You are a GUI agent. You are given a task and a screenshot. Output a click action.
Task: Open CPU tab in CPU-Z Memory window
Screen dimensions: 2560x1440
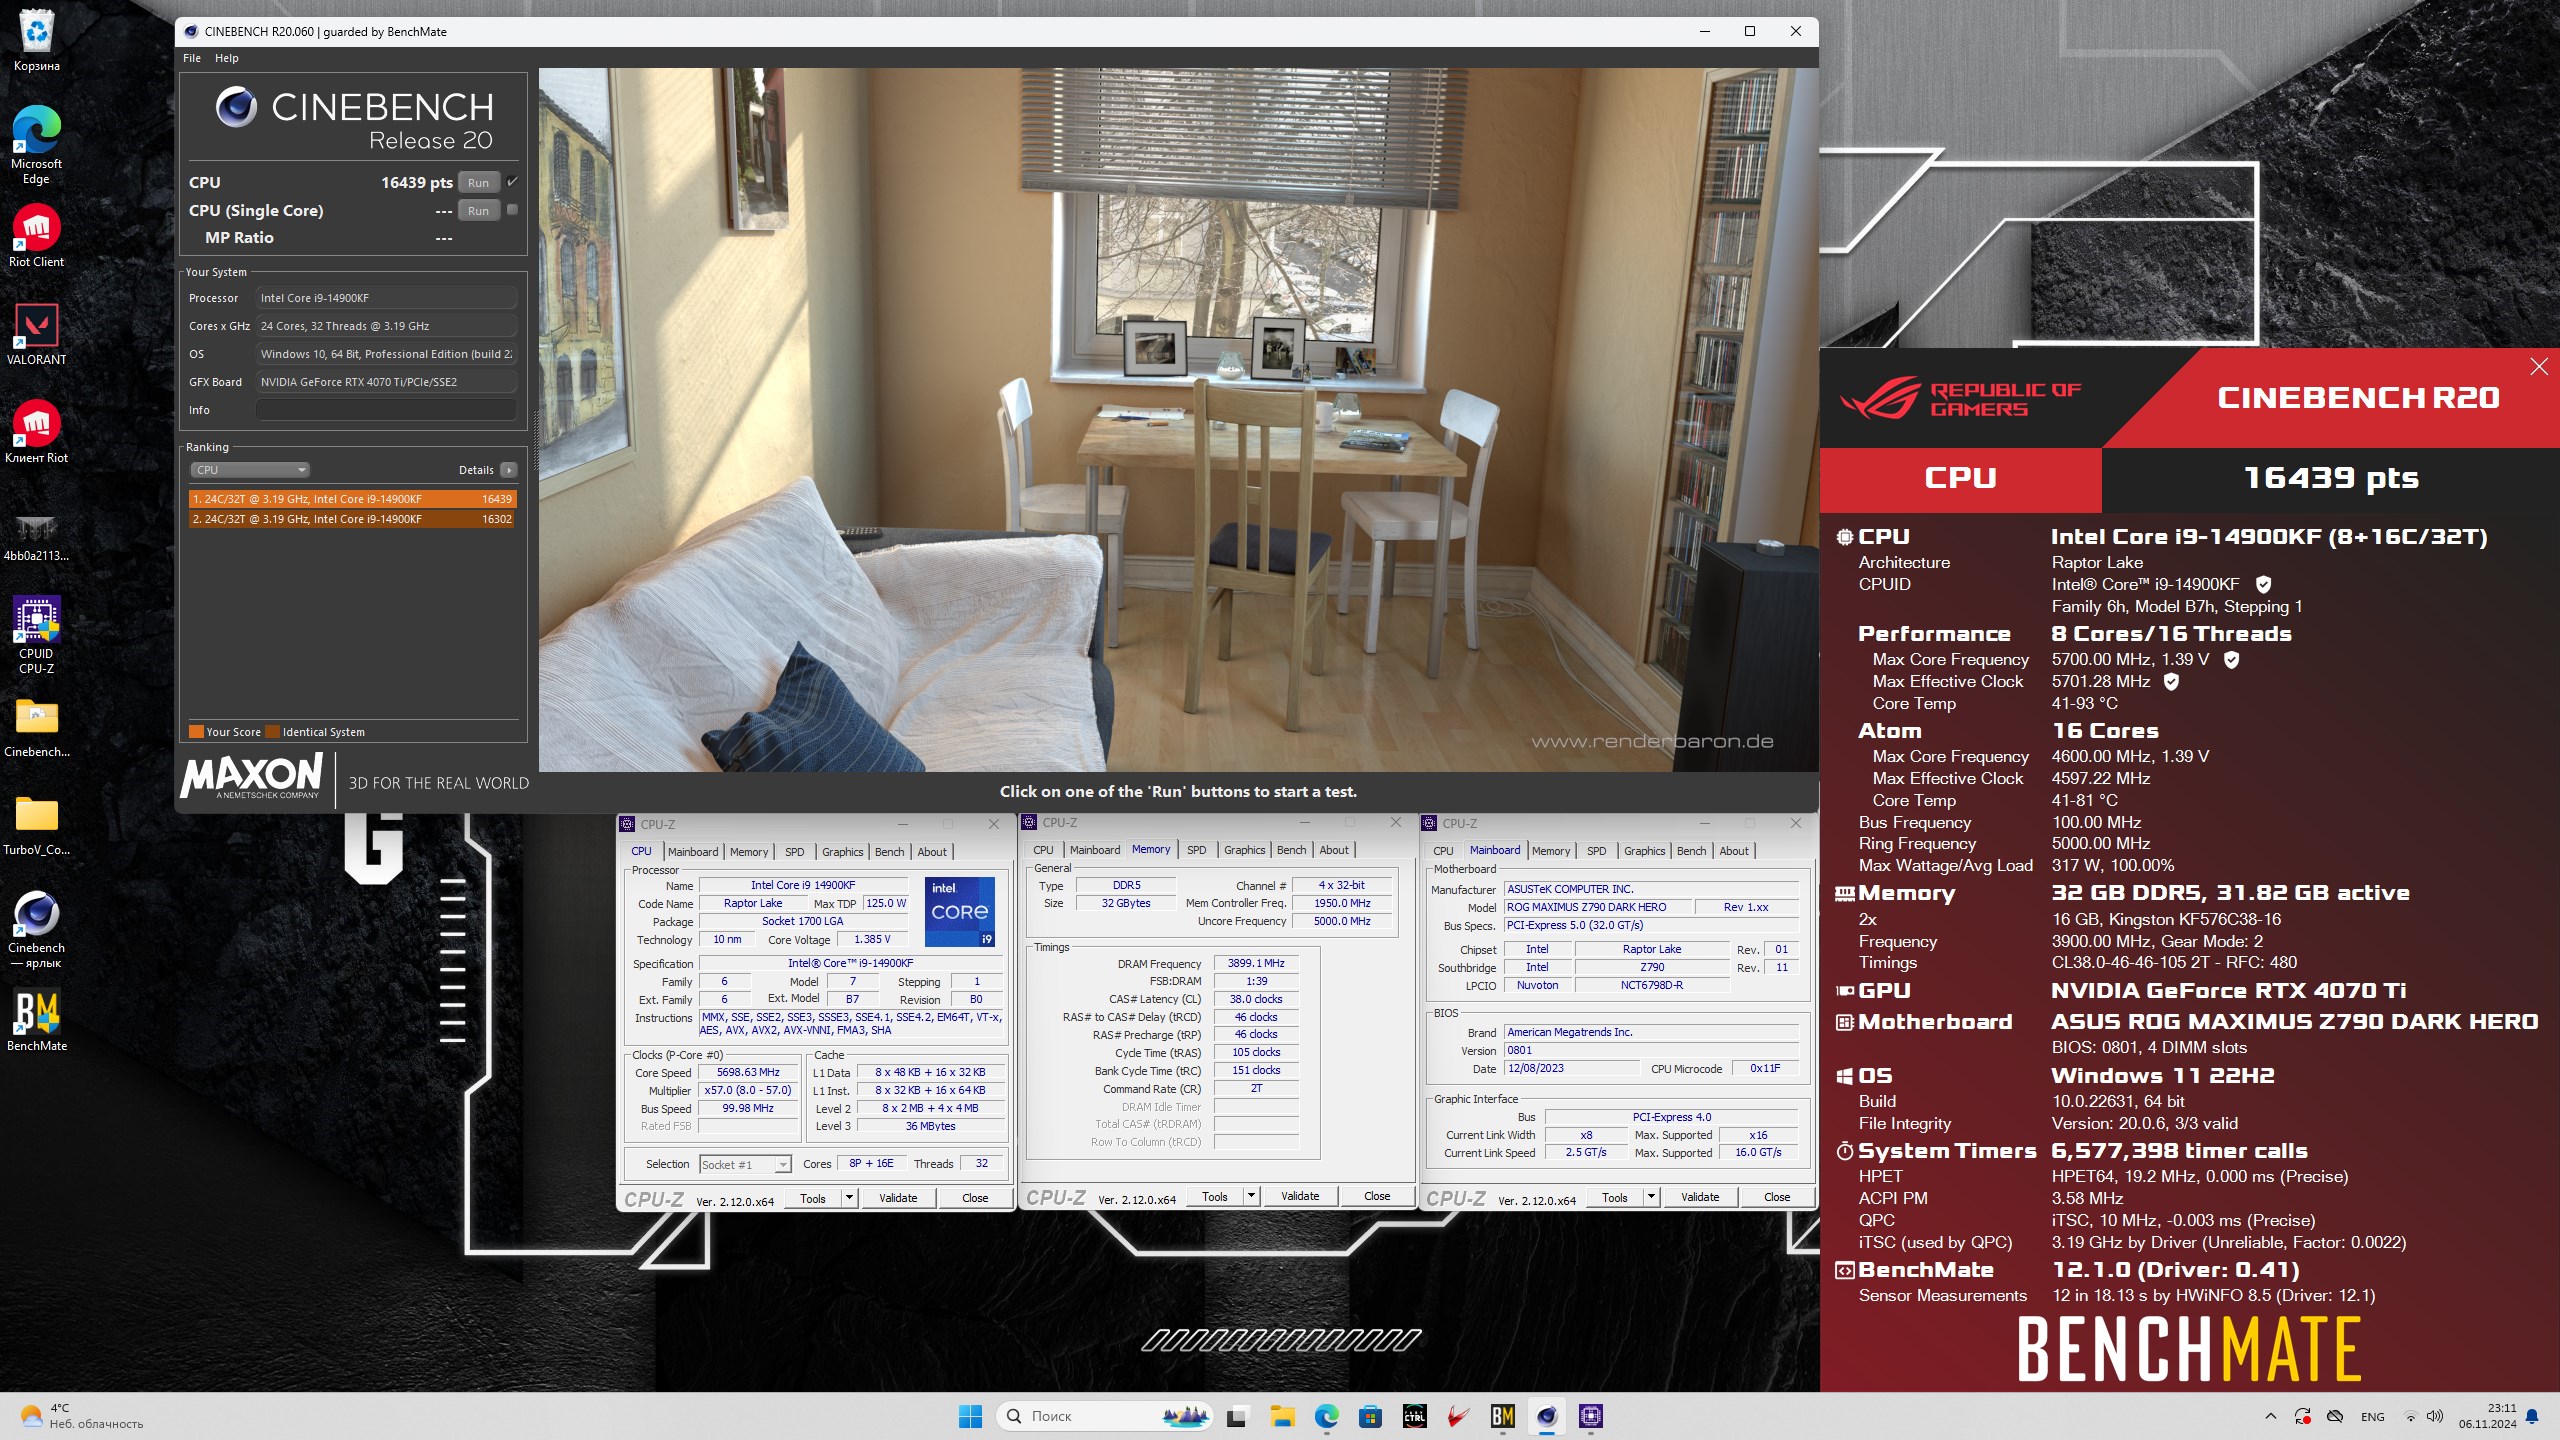[1043, 850]
